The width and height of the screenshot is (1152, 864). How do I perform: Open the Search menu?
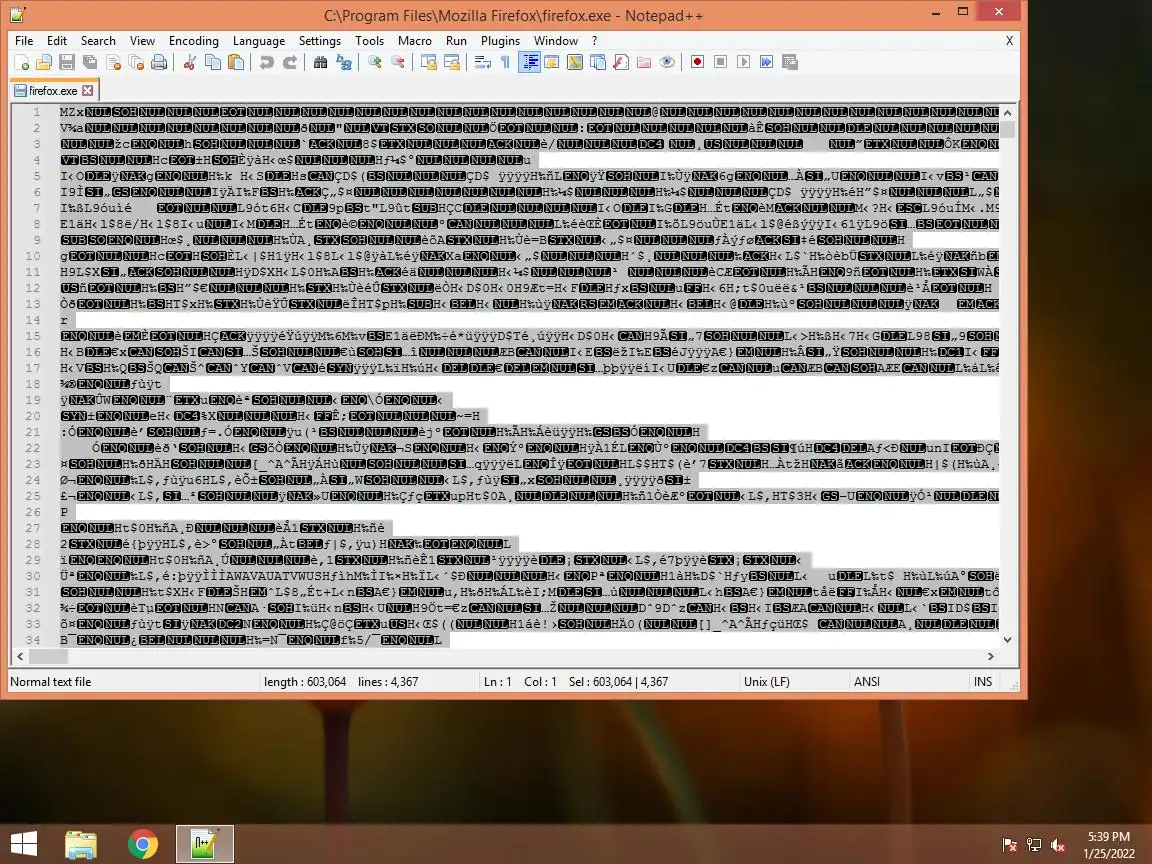(98, 41)
